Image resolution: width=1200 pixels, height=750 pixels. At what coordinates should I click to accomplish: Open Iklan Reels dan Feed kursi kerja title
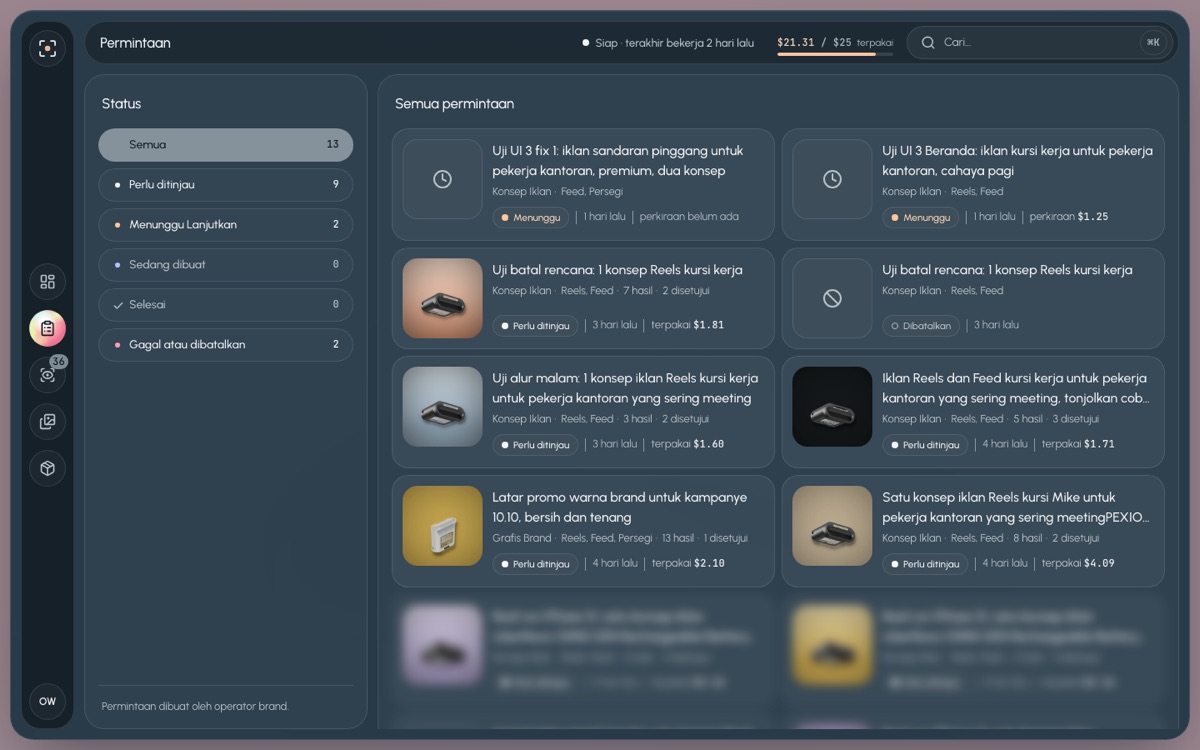point(1016,388)
